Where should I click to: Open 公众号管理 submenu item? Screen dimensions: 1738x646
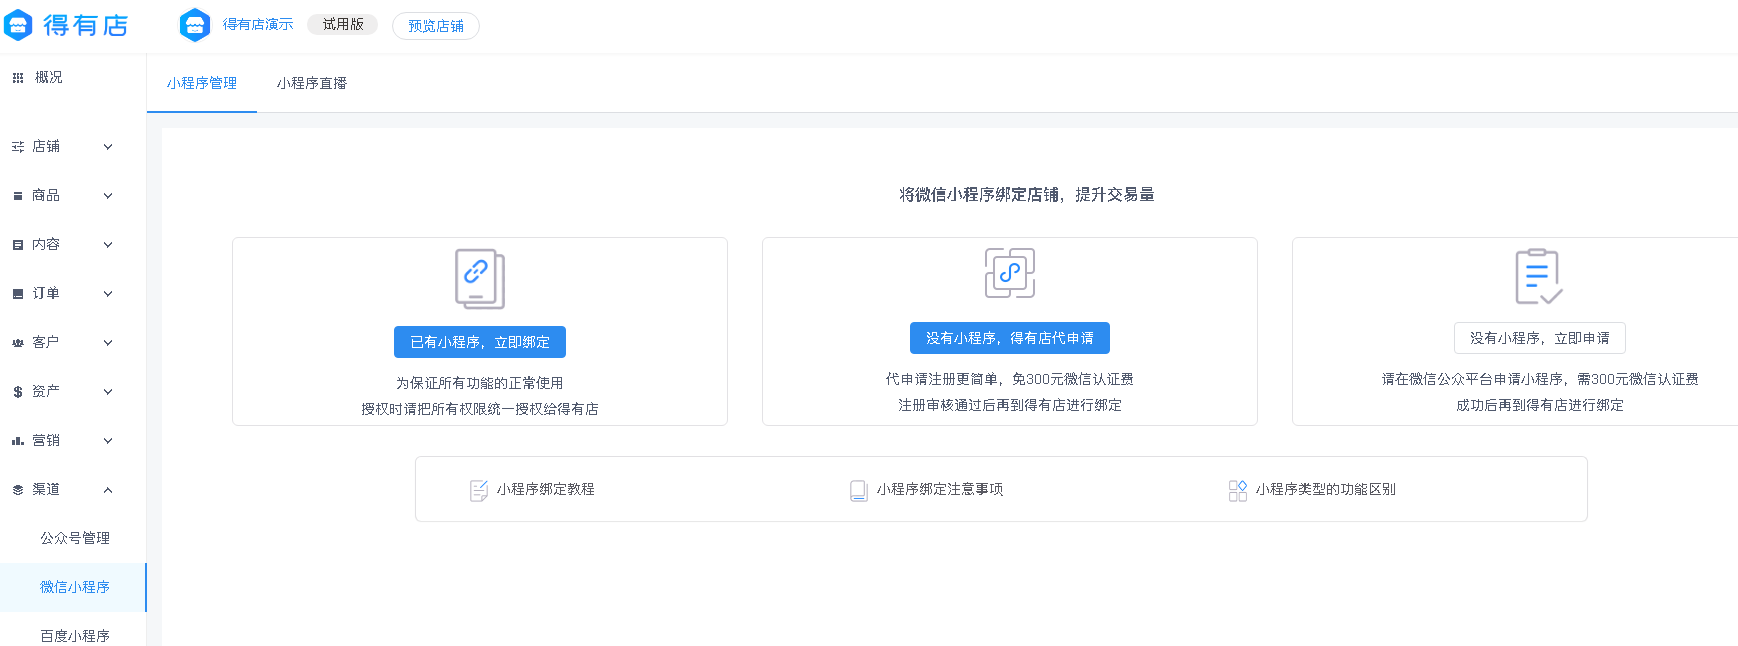(73, 538)
